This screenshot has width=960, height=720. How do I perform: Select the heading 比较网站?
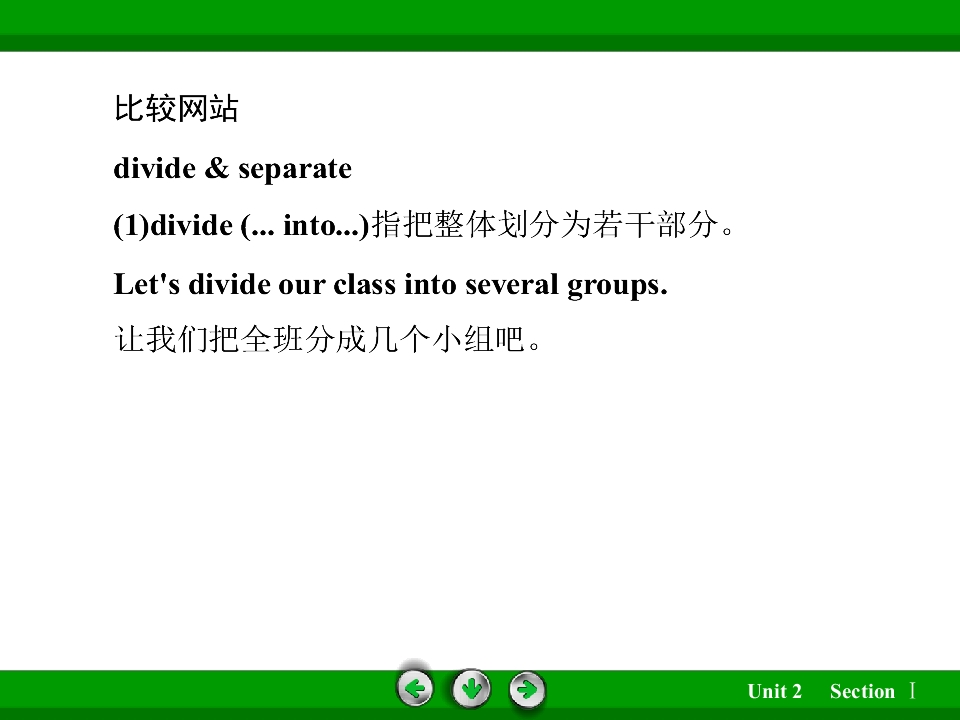pyautogui.click(x=176, y=109)
